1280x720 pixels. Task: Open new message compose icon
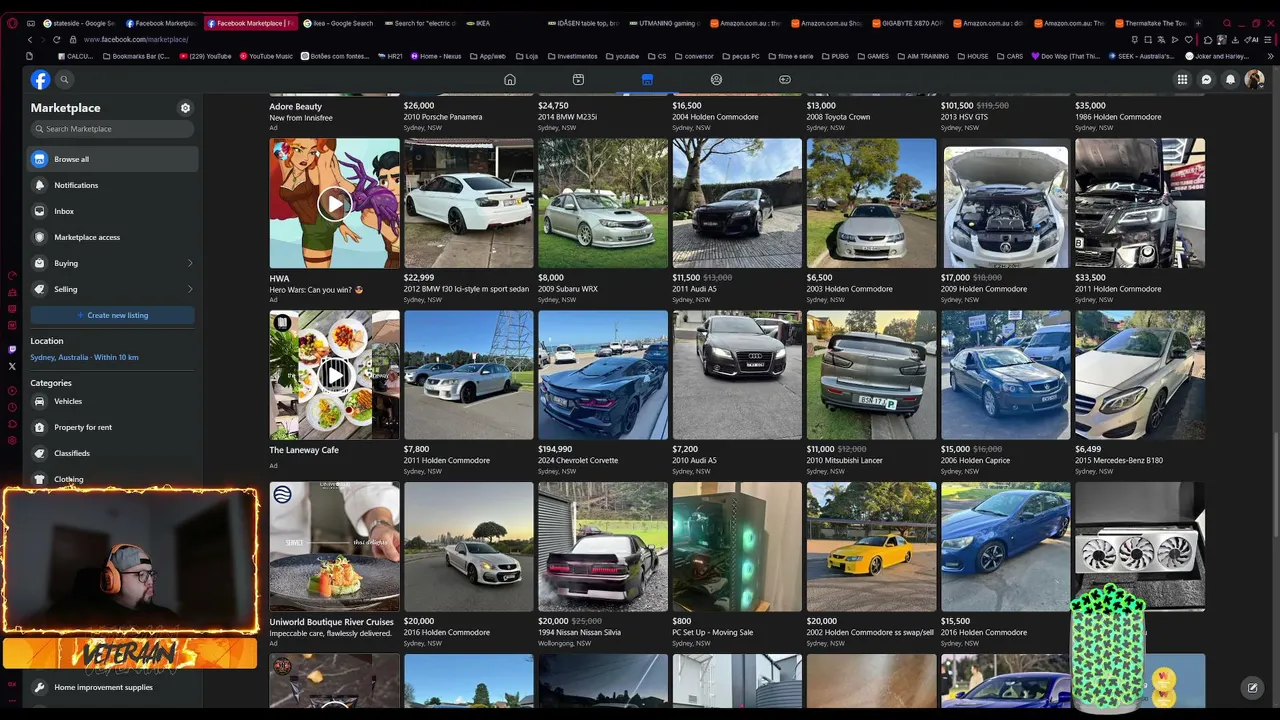(x=1252, y=687)
